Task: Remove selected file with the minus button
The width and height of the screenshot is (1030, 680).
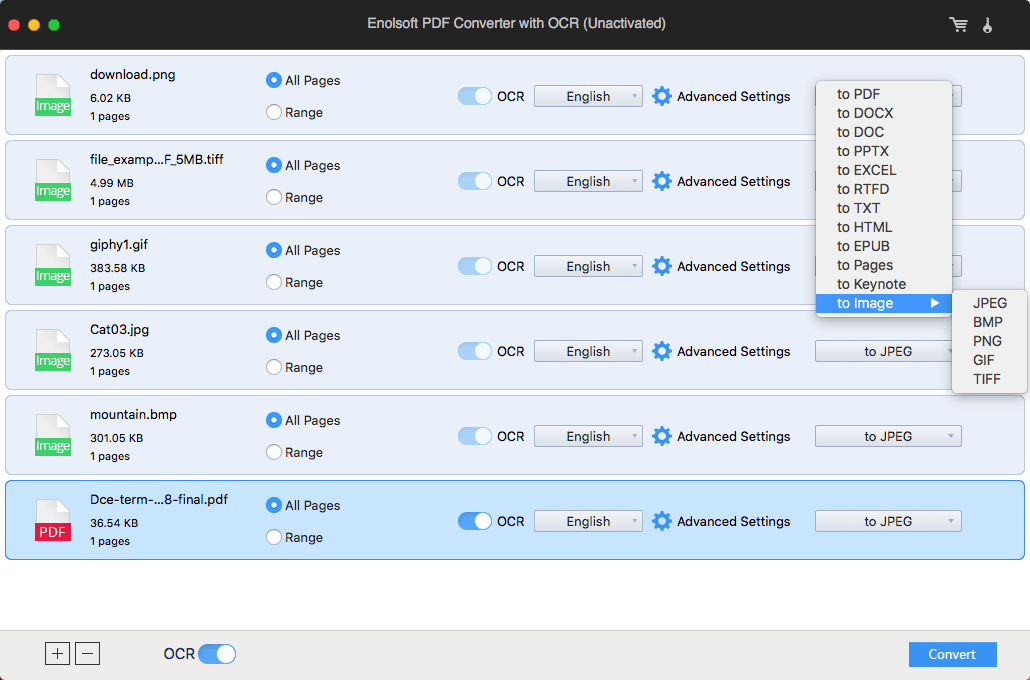Action: click(87, 654)
